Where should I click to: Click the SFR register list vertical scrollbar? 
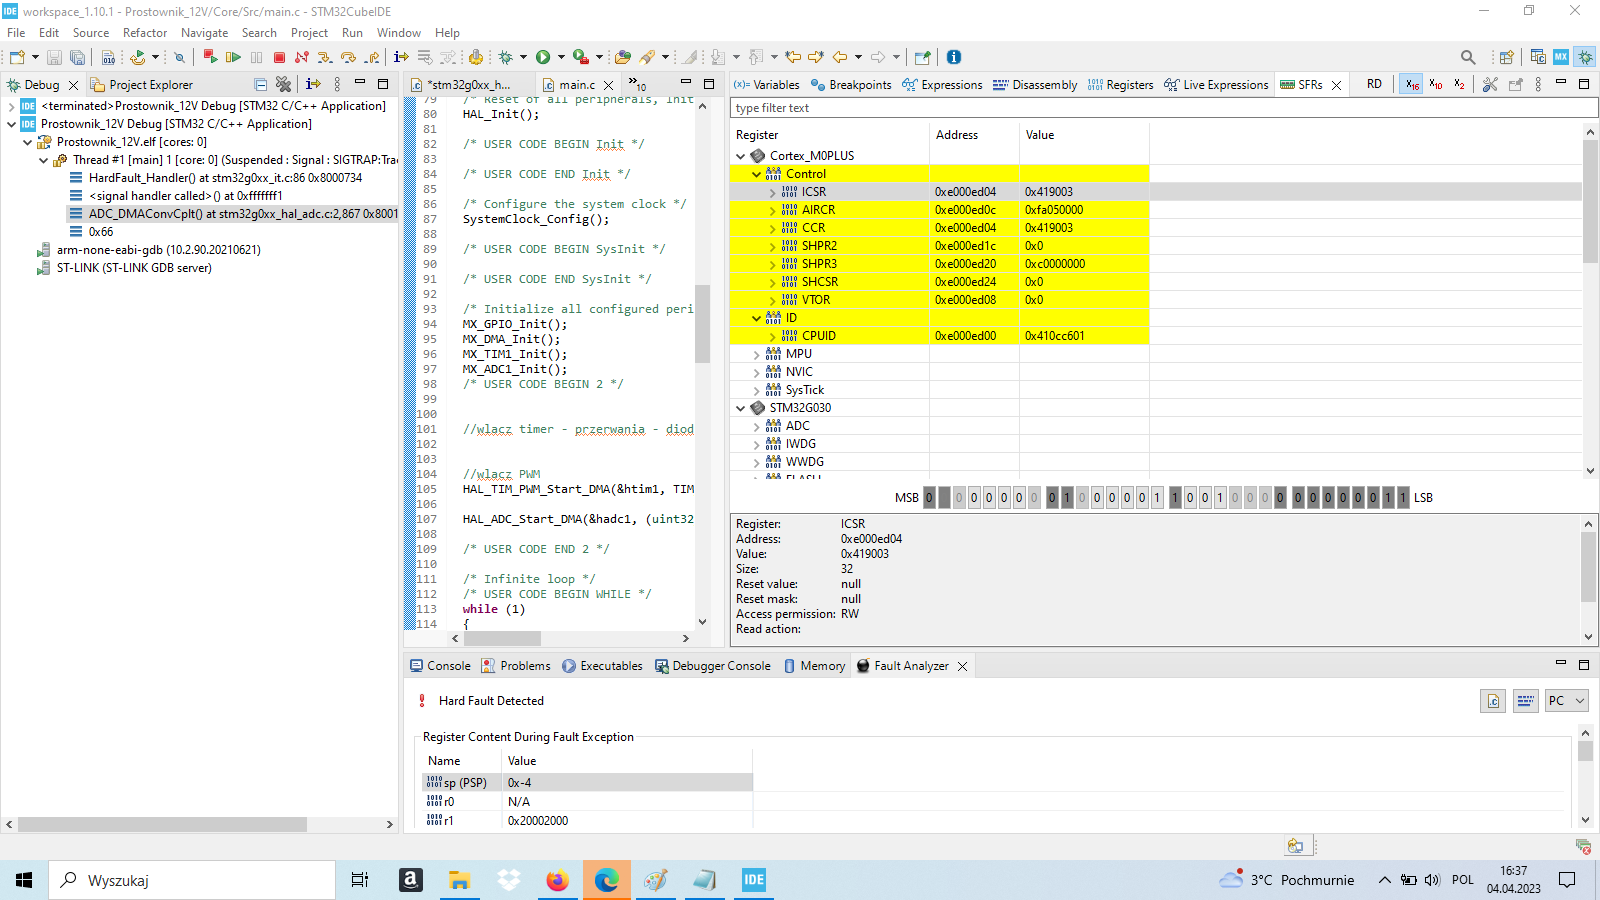click(1590, 202)
